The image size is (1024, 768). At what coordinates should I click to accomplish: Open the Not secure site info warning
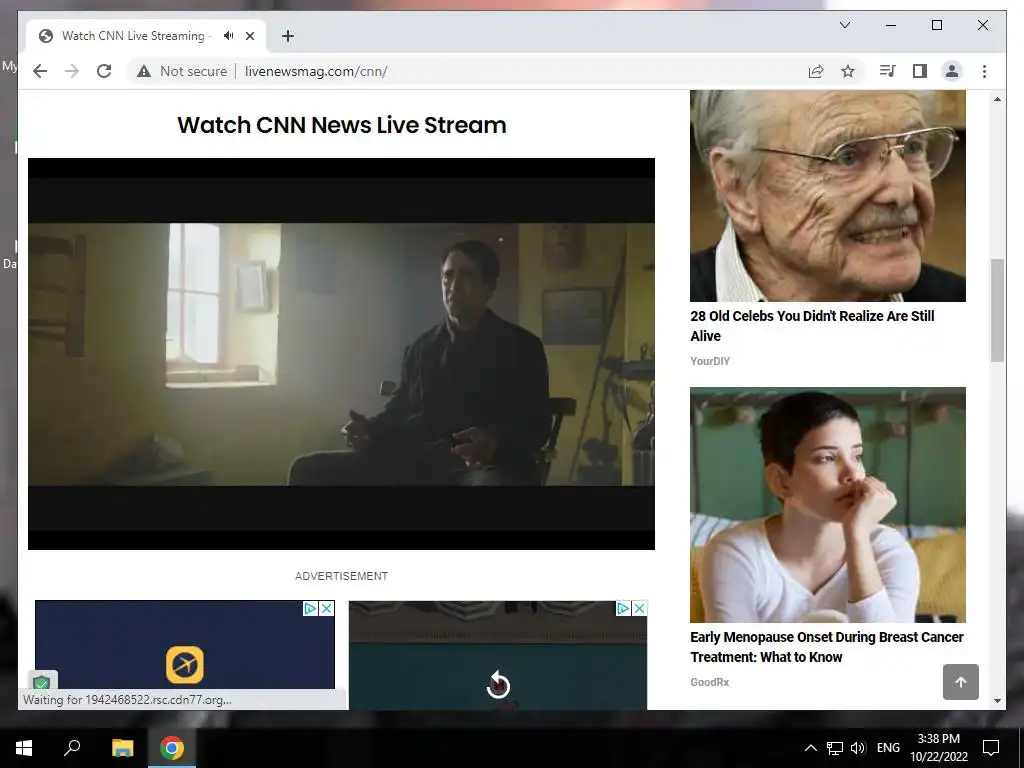(x=182, y=71)
